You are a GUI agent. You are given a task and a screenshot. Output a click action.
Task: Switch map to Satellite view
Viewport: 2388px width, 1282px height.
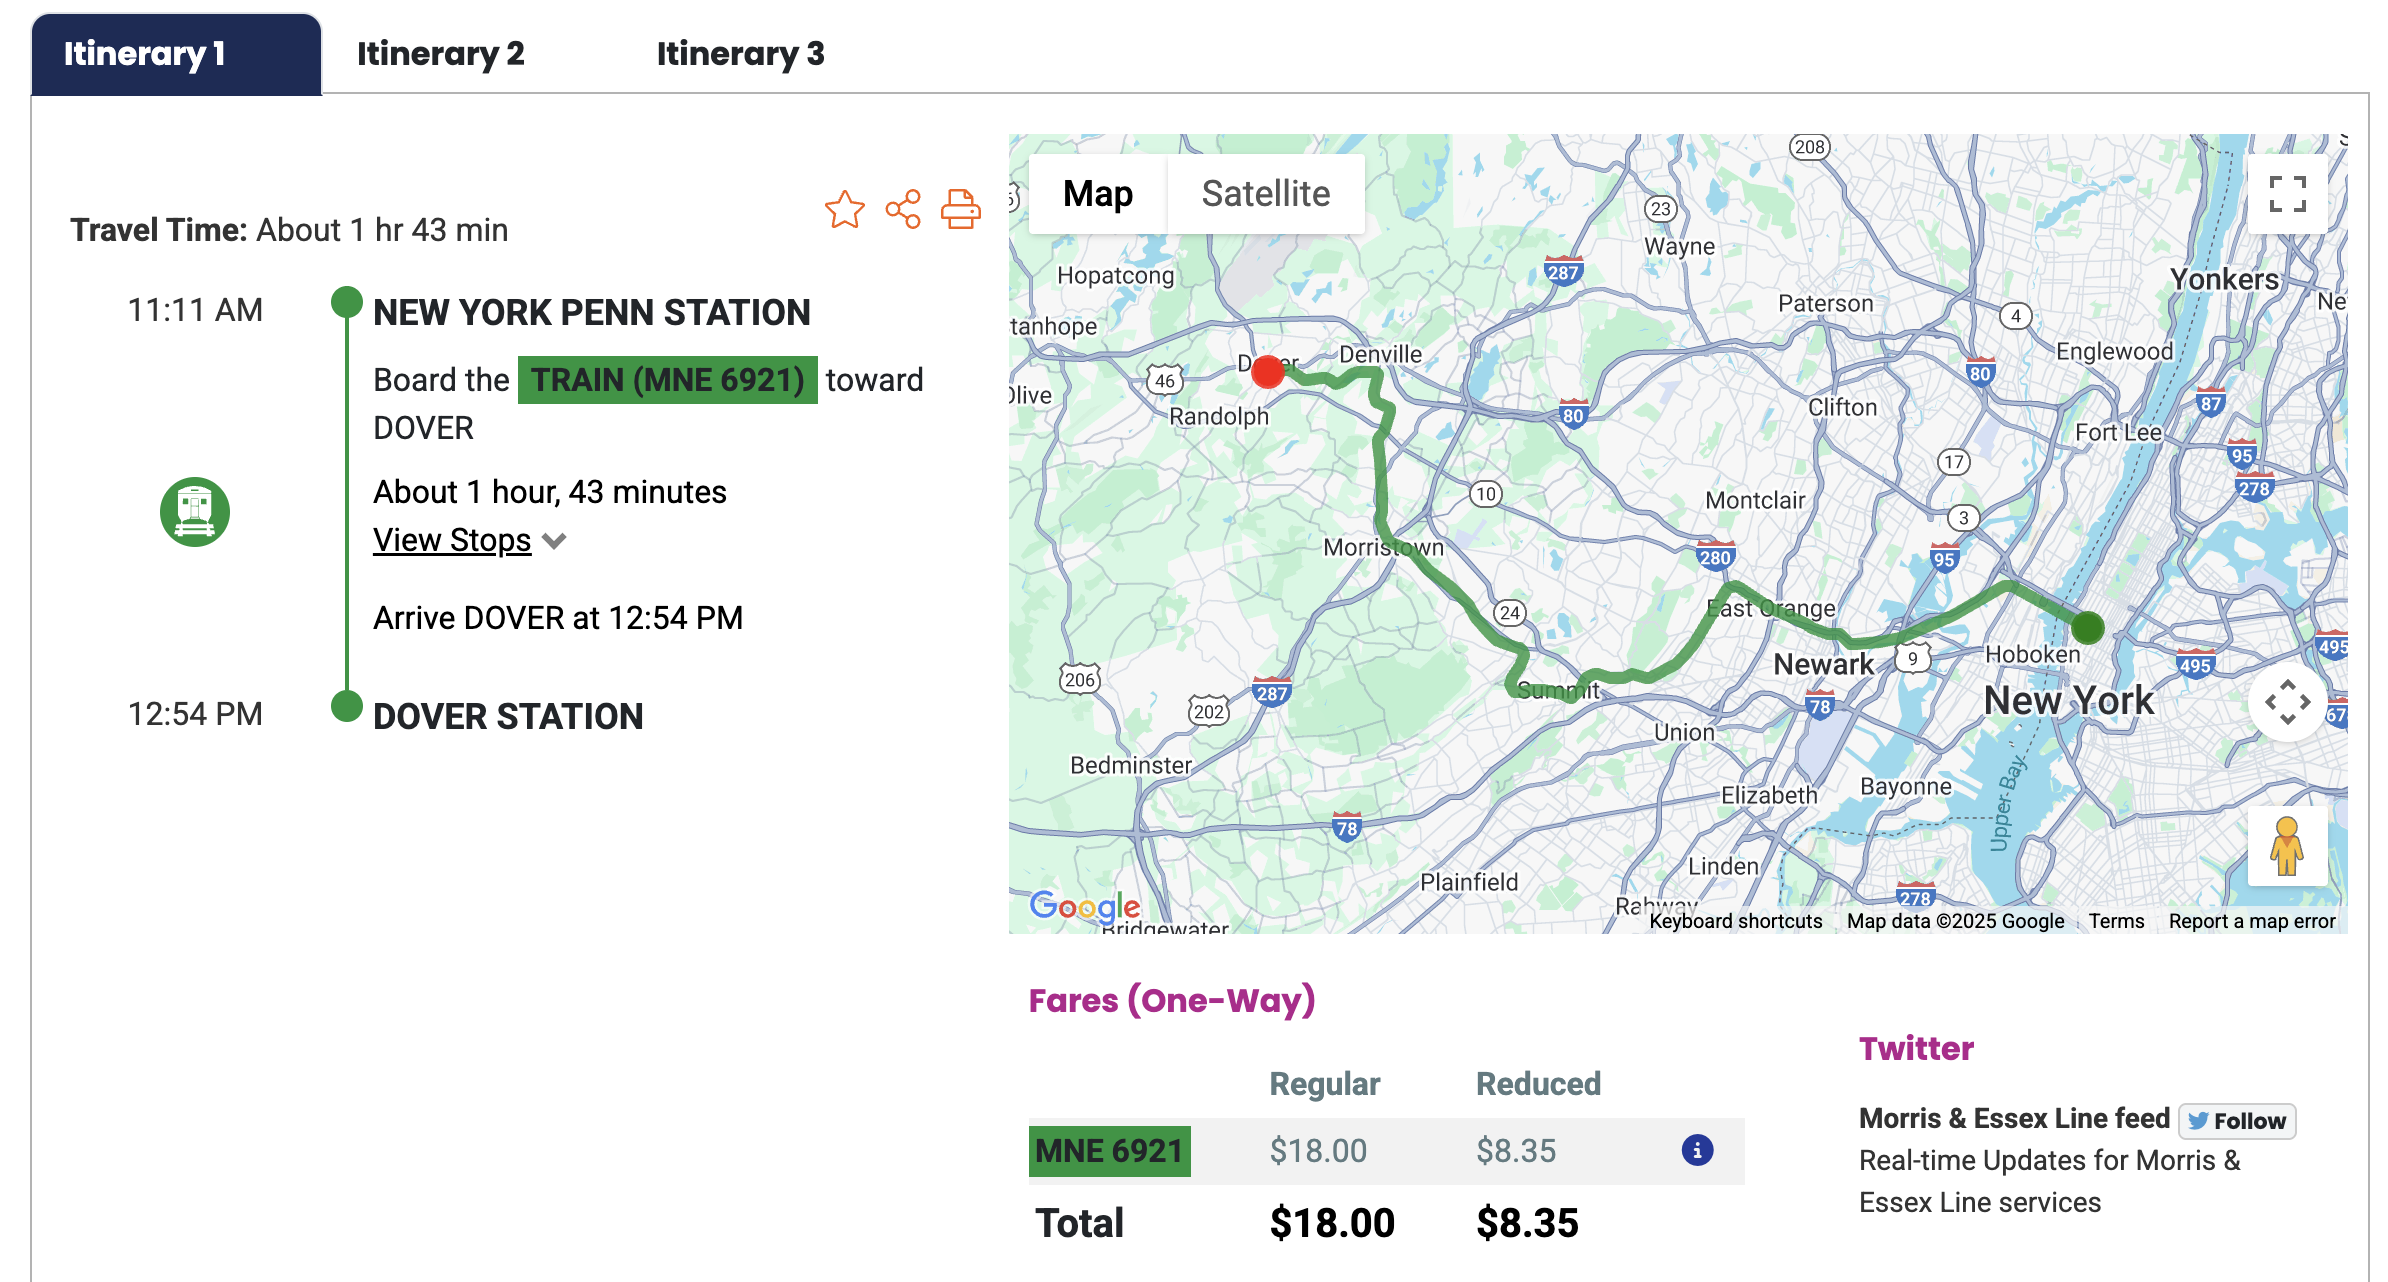(1265, 194)
